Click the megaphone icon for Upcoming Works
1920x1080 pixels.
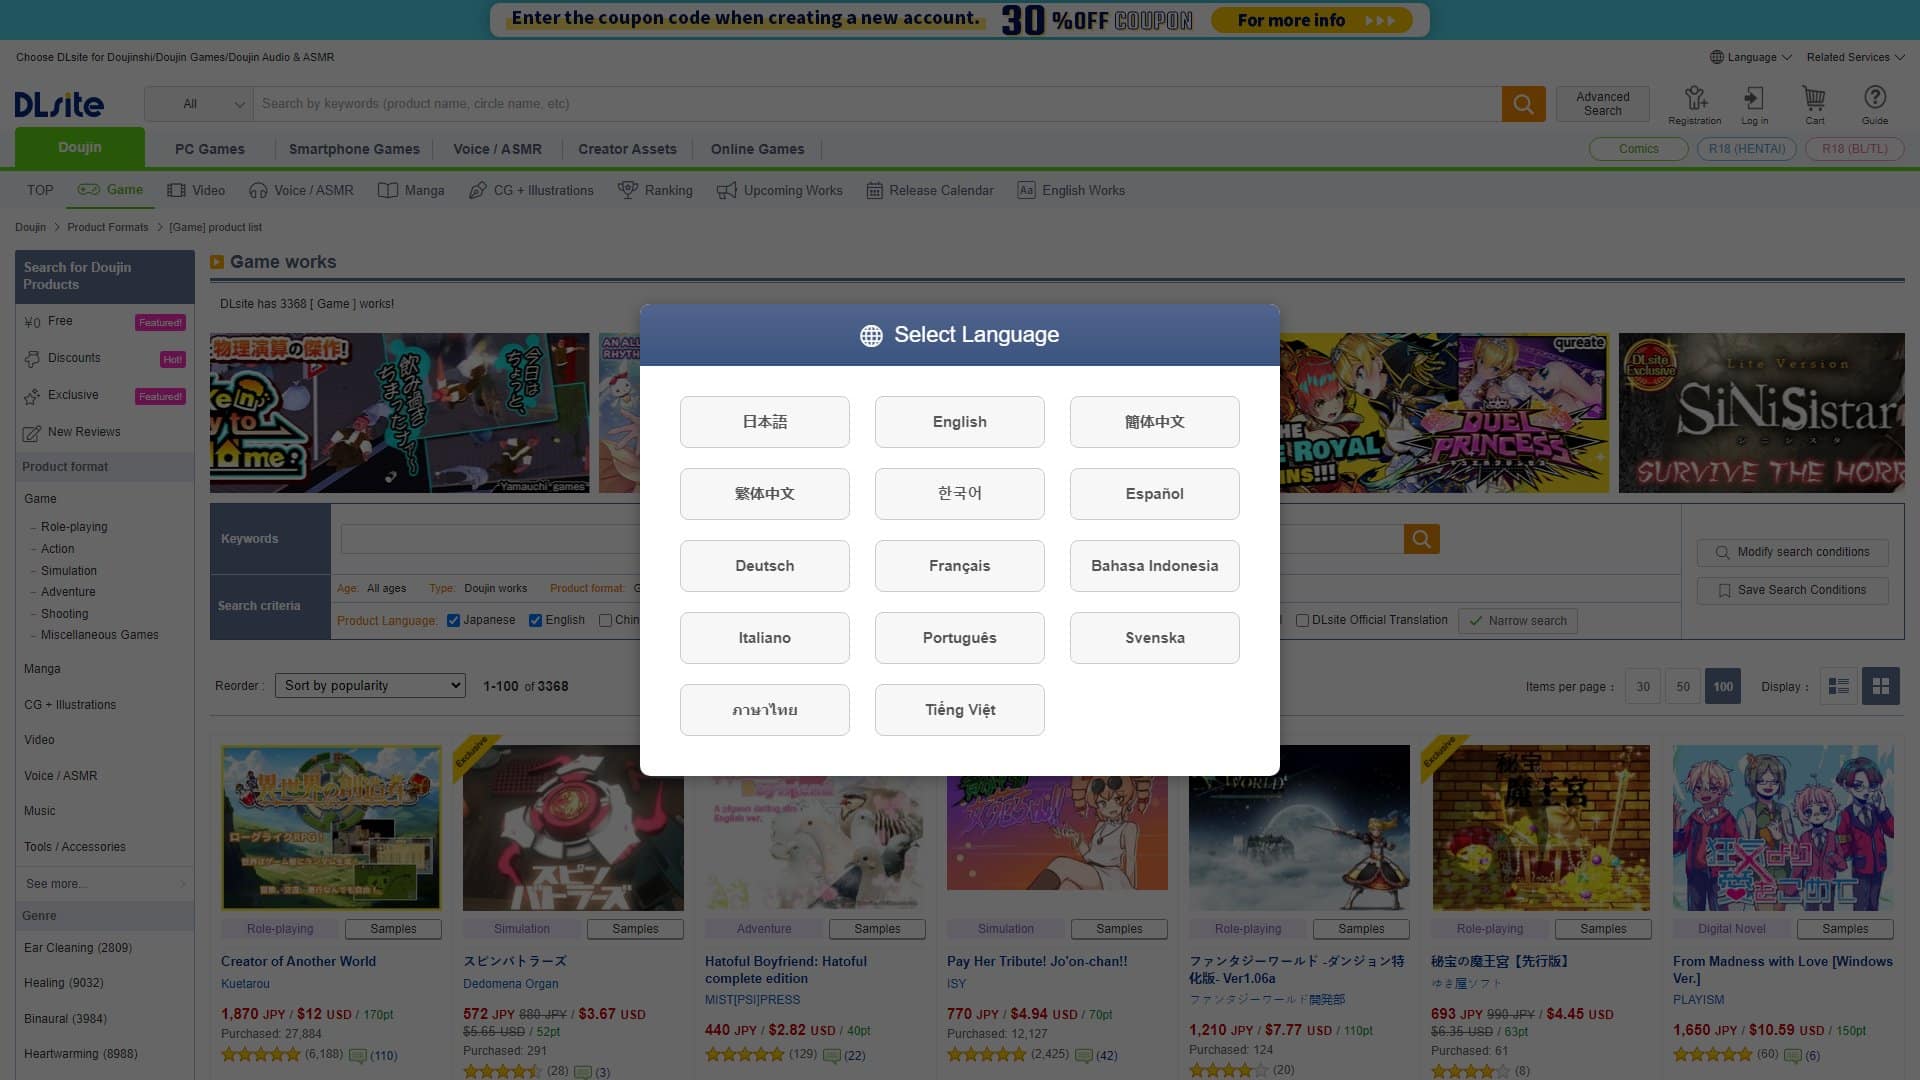tap(727, 190)
